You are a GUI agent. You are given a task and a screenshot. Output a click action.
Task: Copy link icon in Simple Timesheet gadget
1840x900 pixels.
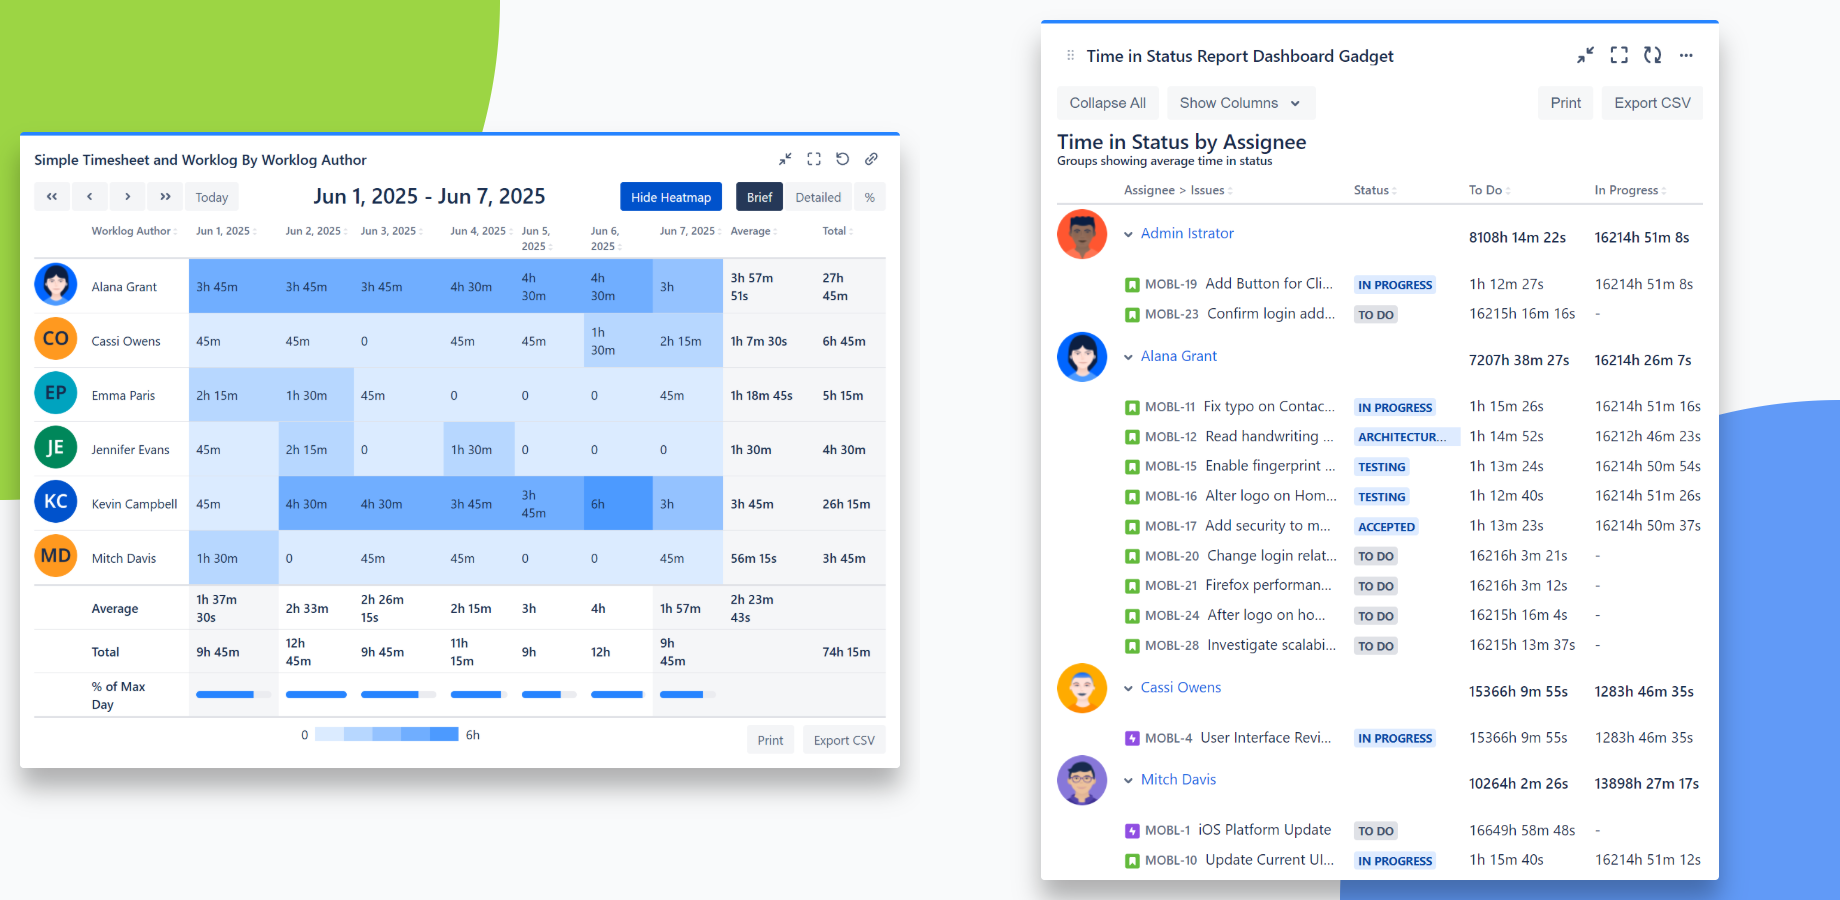point(871,159)
